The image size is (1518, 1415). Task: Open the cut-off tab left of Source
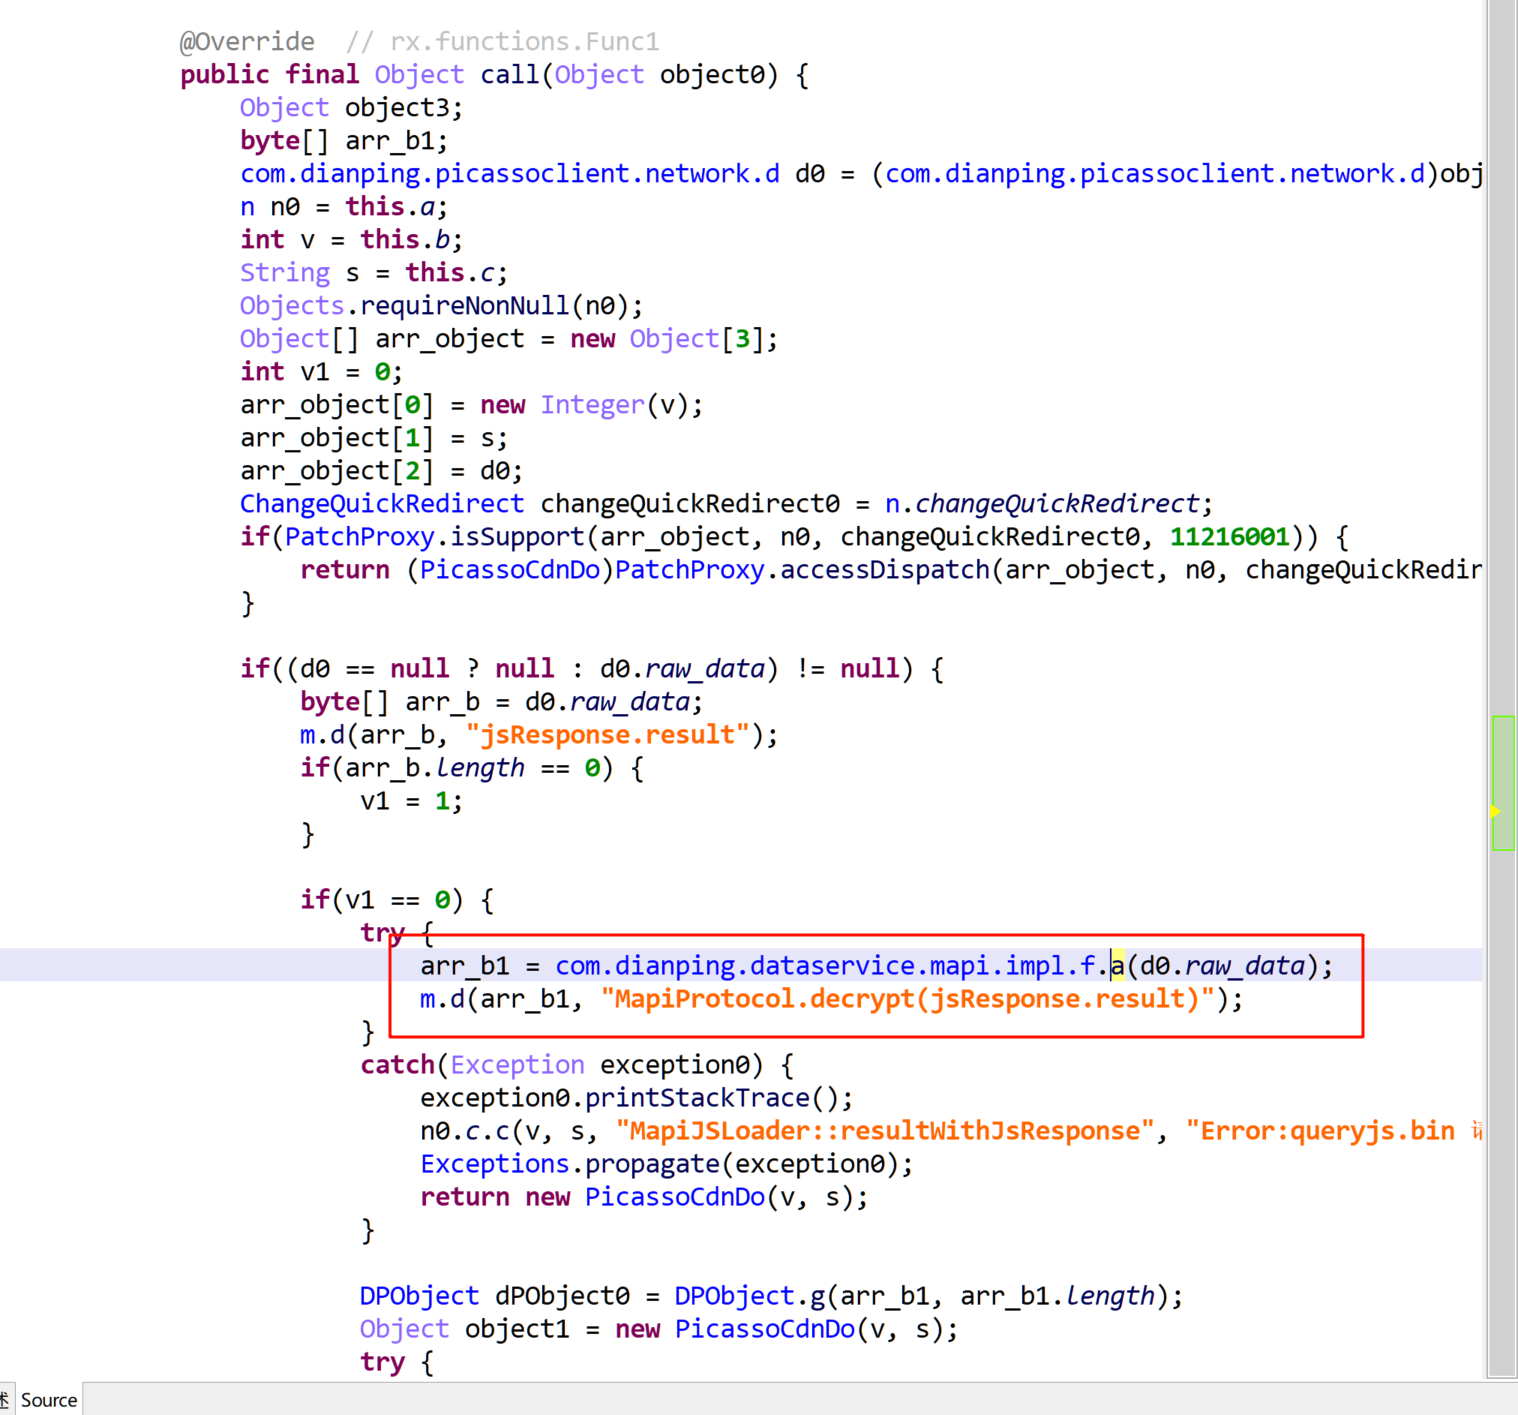(x=5, y=1400)
